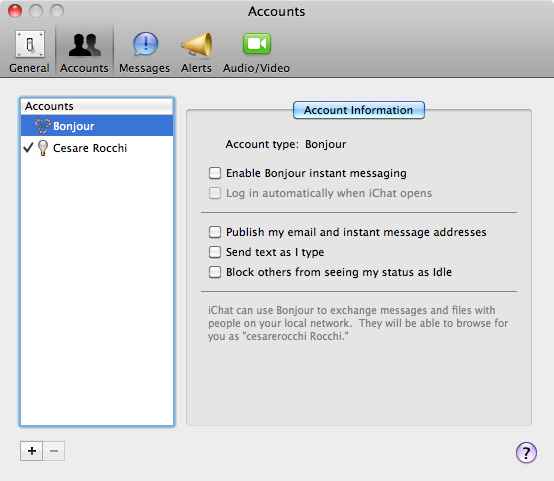Viewport: 554px width, 481px height.
Task: Open help with the question mark button
Action: point(526,452)
